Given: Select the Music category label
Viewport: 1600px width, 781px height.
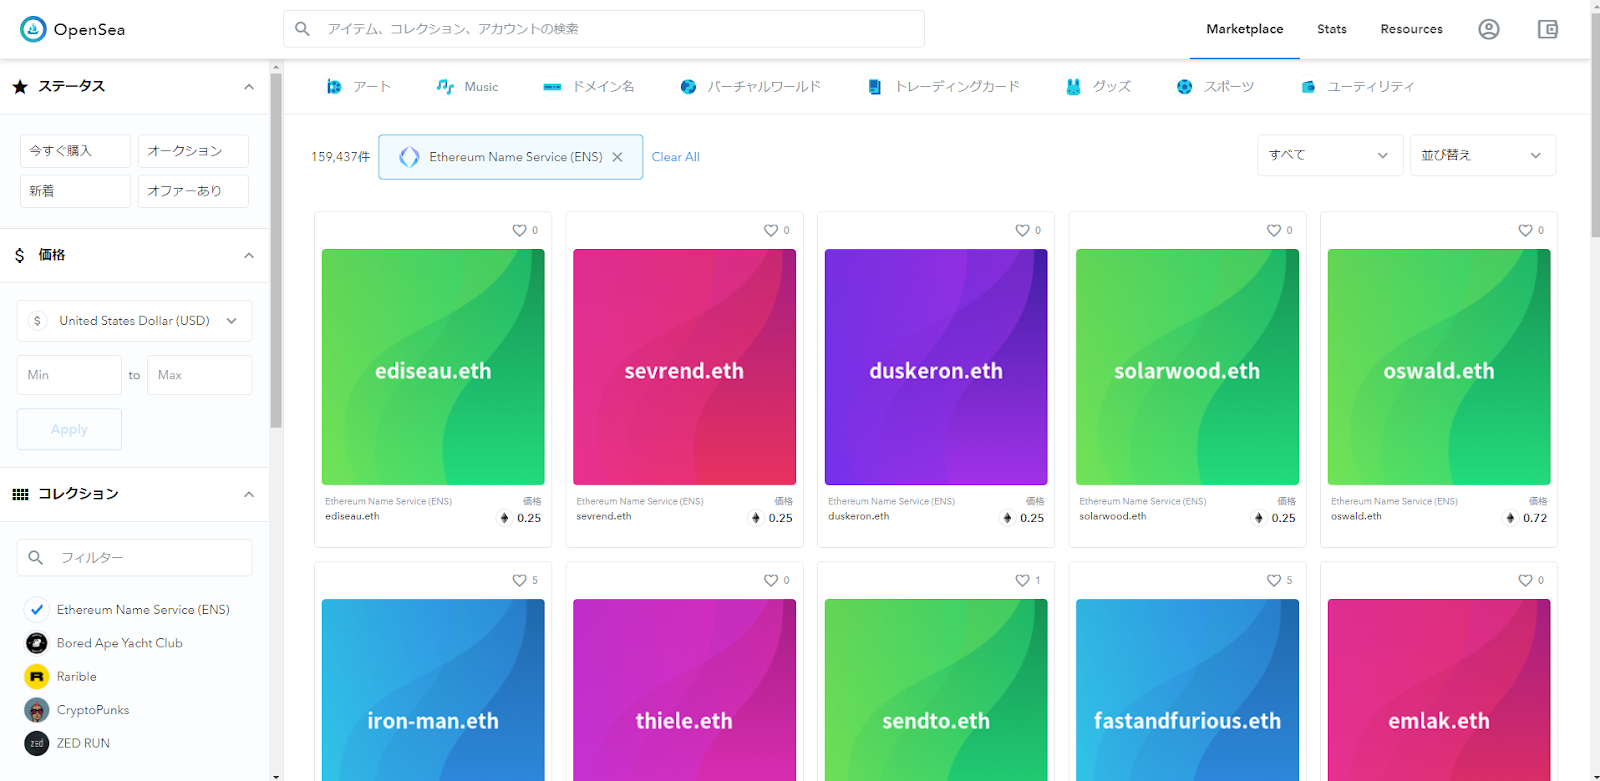Looking at the screenshot, I should (481, 87).
